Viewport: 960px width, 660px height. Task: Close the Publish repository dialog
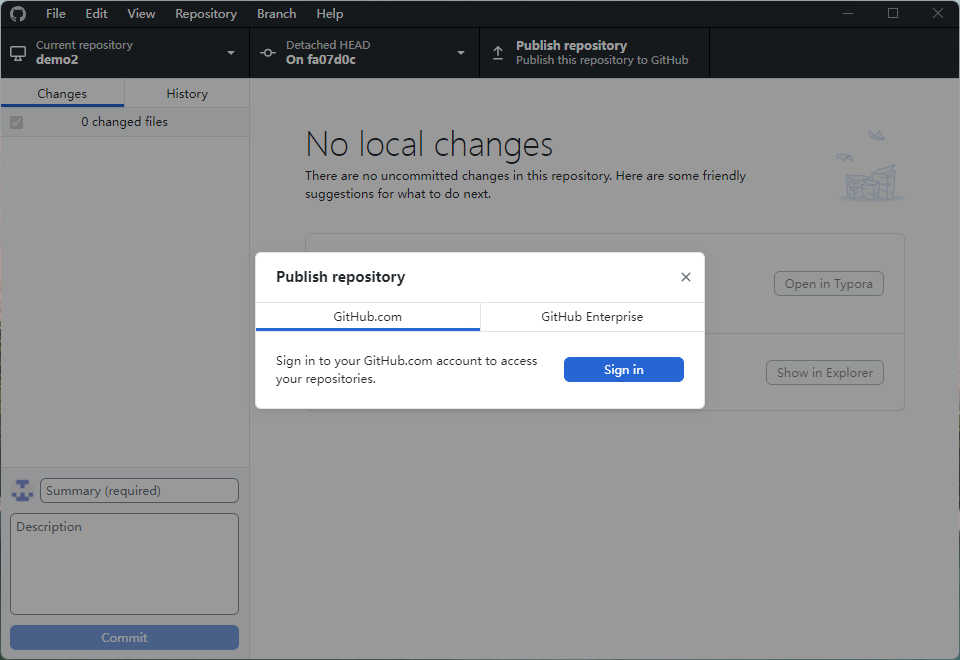point(686,277)
